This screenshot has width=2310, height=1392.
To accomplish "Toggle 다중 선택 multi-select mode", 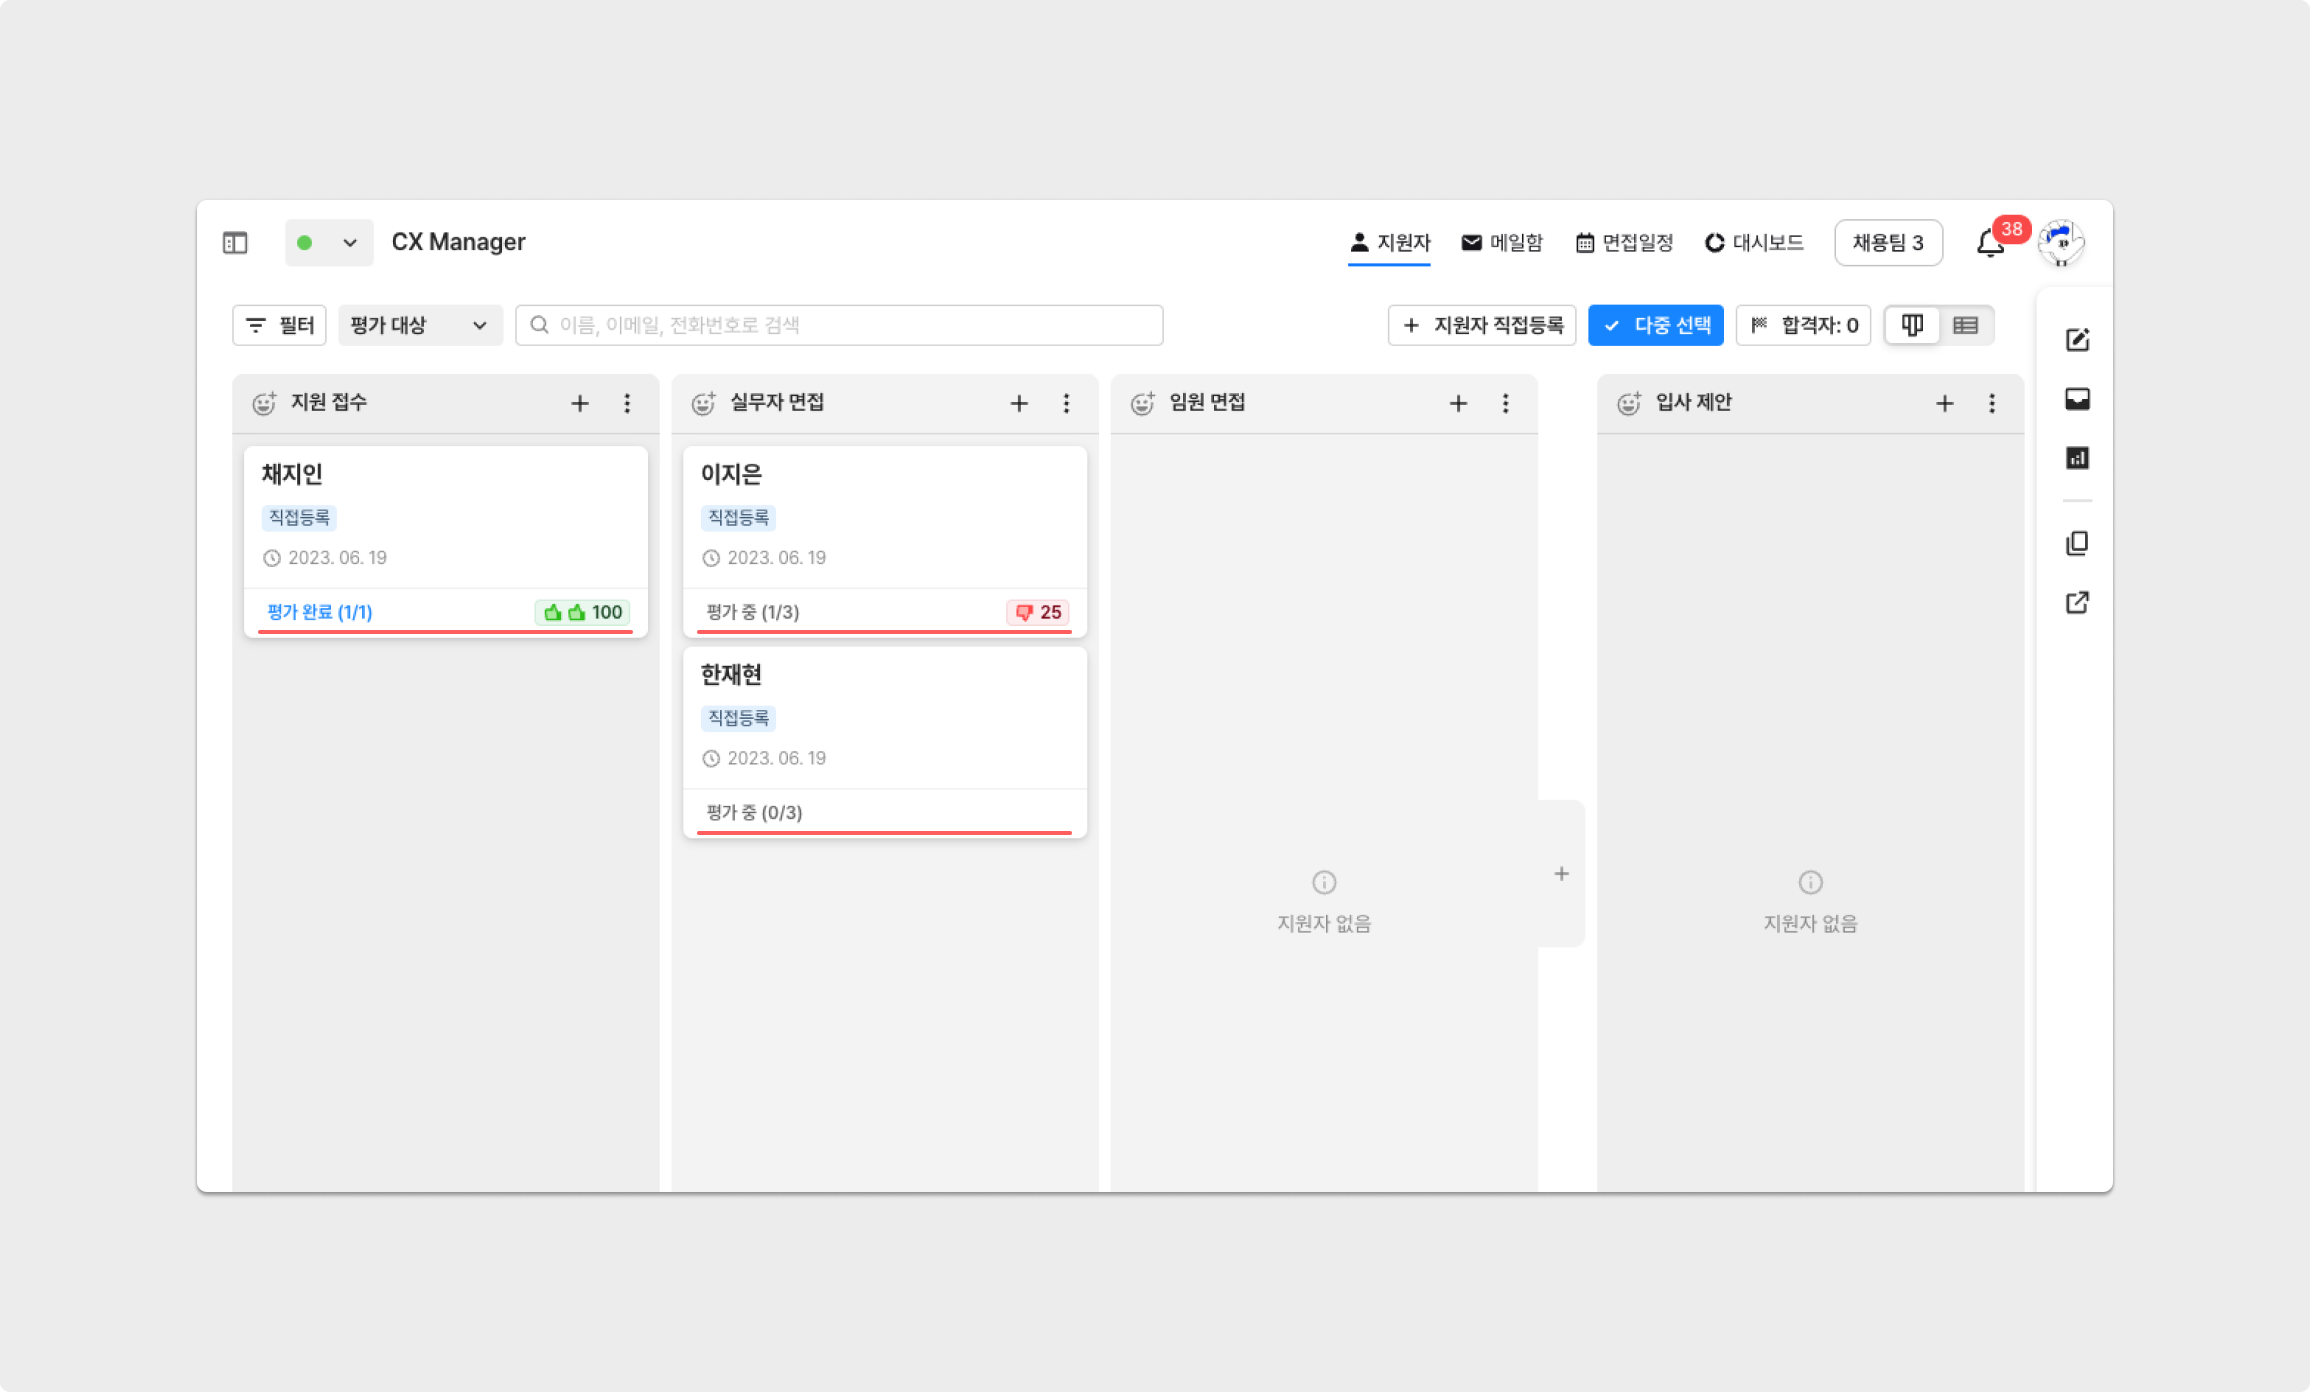I will click(1656, 325).
